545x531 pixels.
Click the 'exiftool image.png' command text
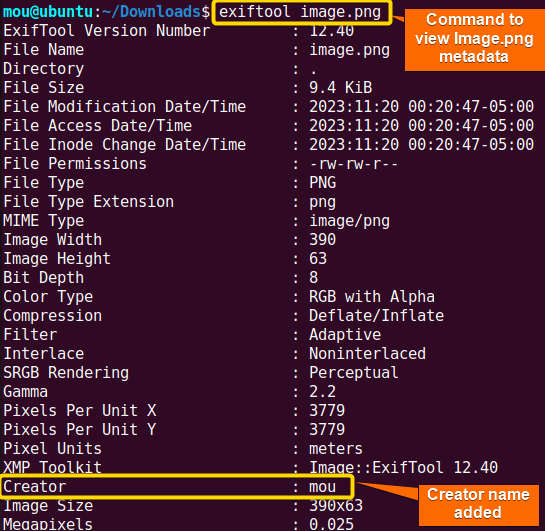tap(300, 13)
